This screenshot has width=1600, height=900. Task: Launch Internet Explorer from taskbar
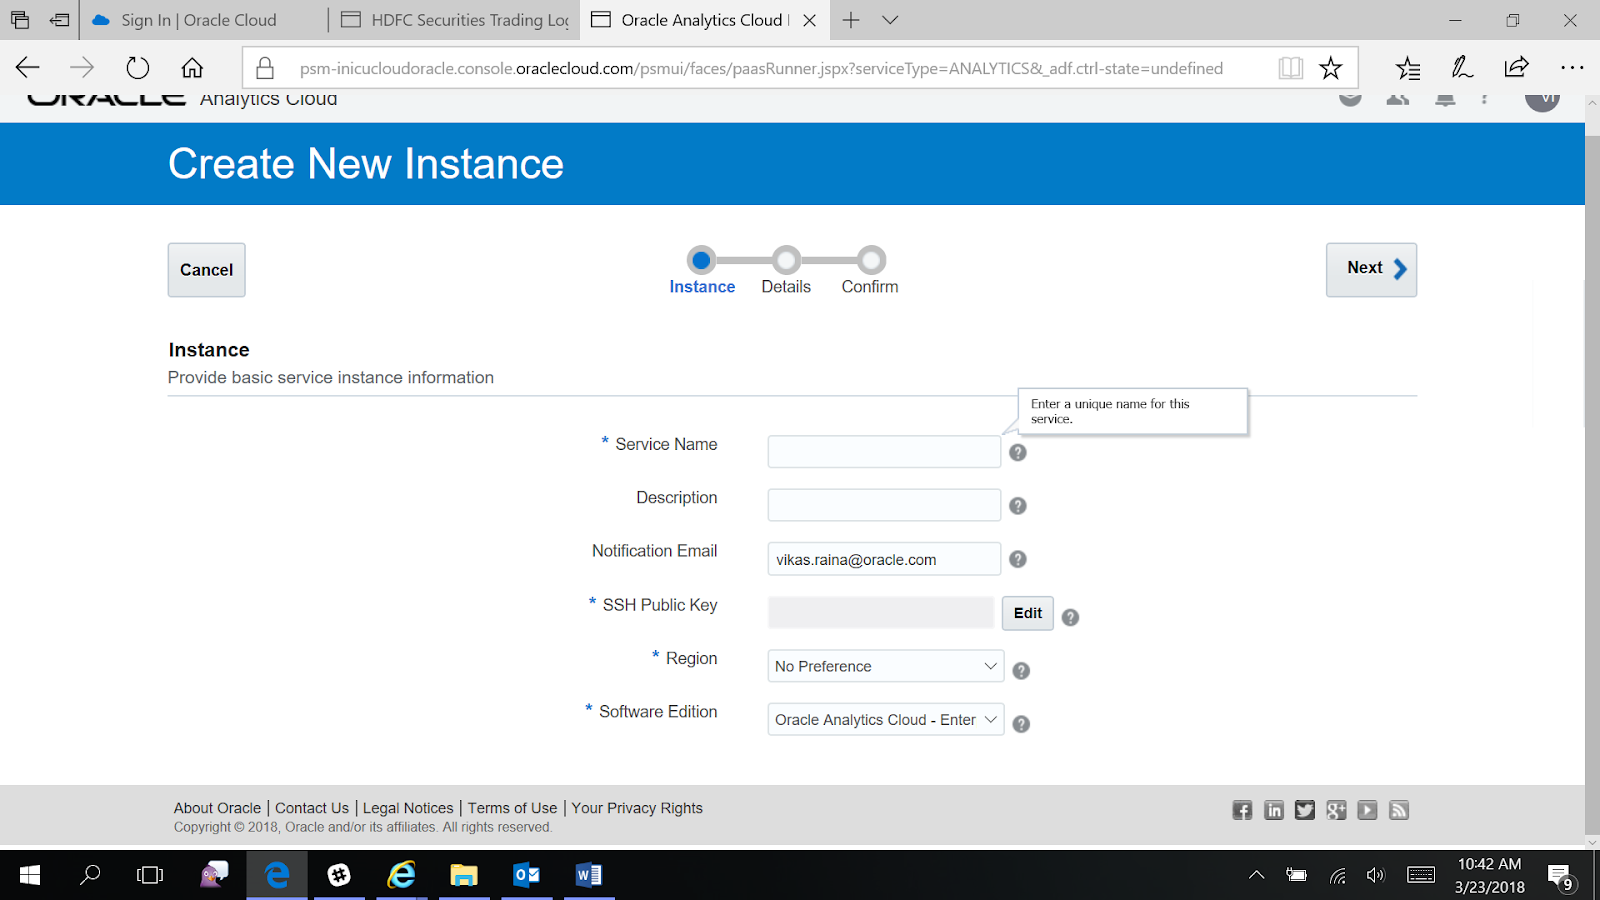click(402, 875)
